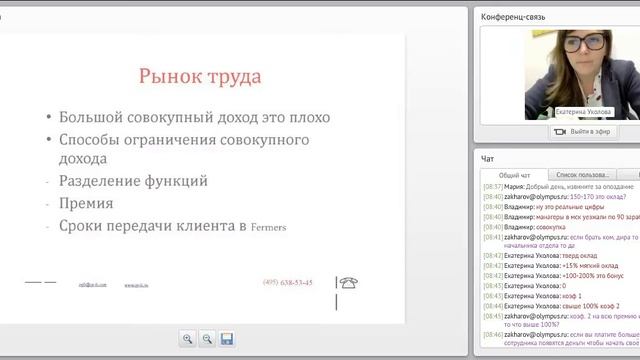Screen dimensions: 640x360
Task: Open the email link in slide footer
Action: click(x=93, y=285)
